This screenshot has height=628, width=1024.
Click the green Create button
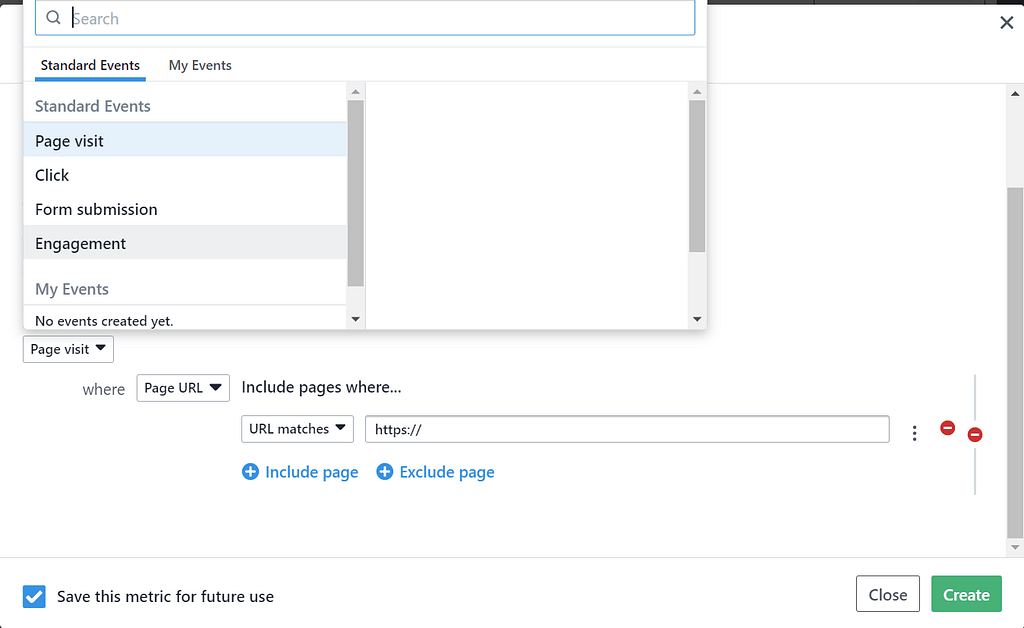966,594
